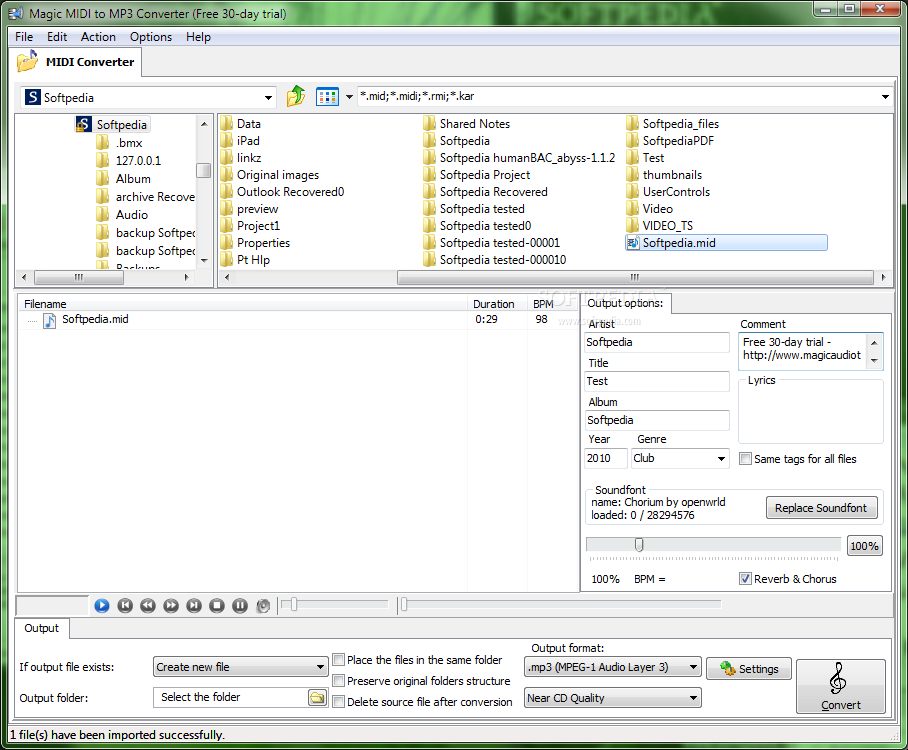Stop playback with the square Stop icon
This screenshot has height=750, width=908.
pyautogui.click(x=217, y=606)
